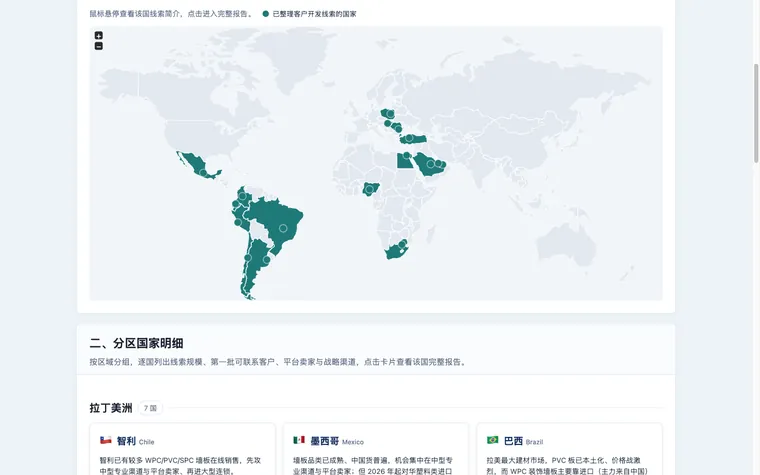Click Brazil card description starting 拉美最大建材市场
The width and height of the screenshot is (760, 475).
pos(568,465)
